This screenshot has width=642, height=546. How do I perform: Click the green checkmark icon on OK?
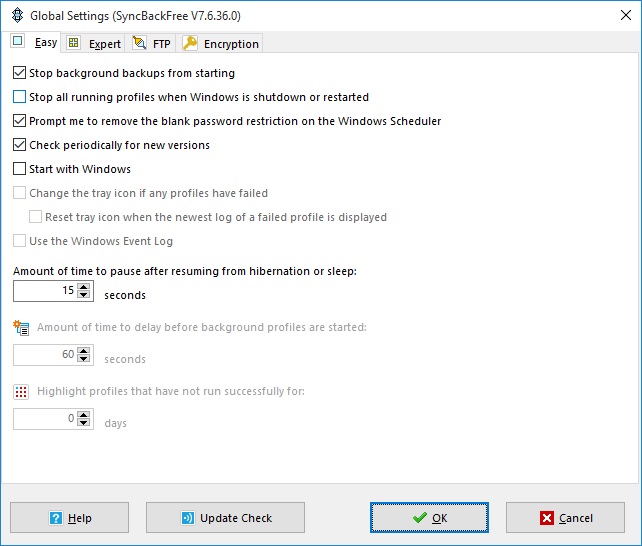(x=420, y=518)
